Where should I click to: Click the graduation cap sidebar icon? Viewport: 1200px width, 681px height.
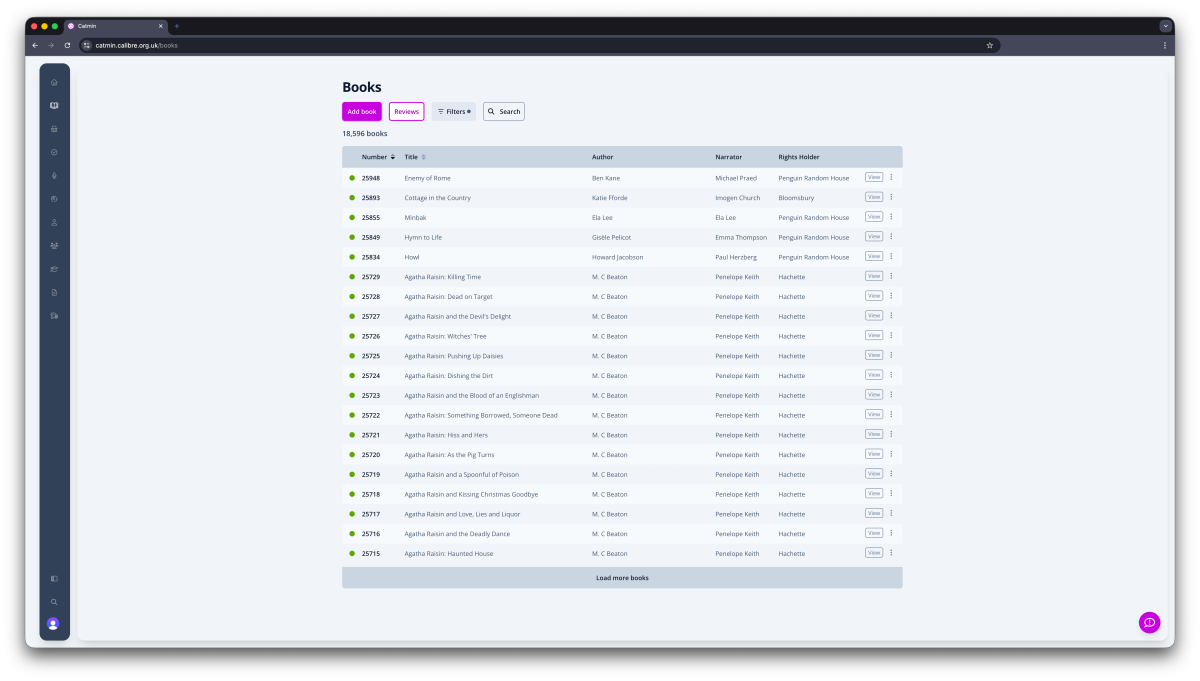coord(54,269)
